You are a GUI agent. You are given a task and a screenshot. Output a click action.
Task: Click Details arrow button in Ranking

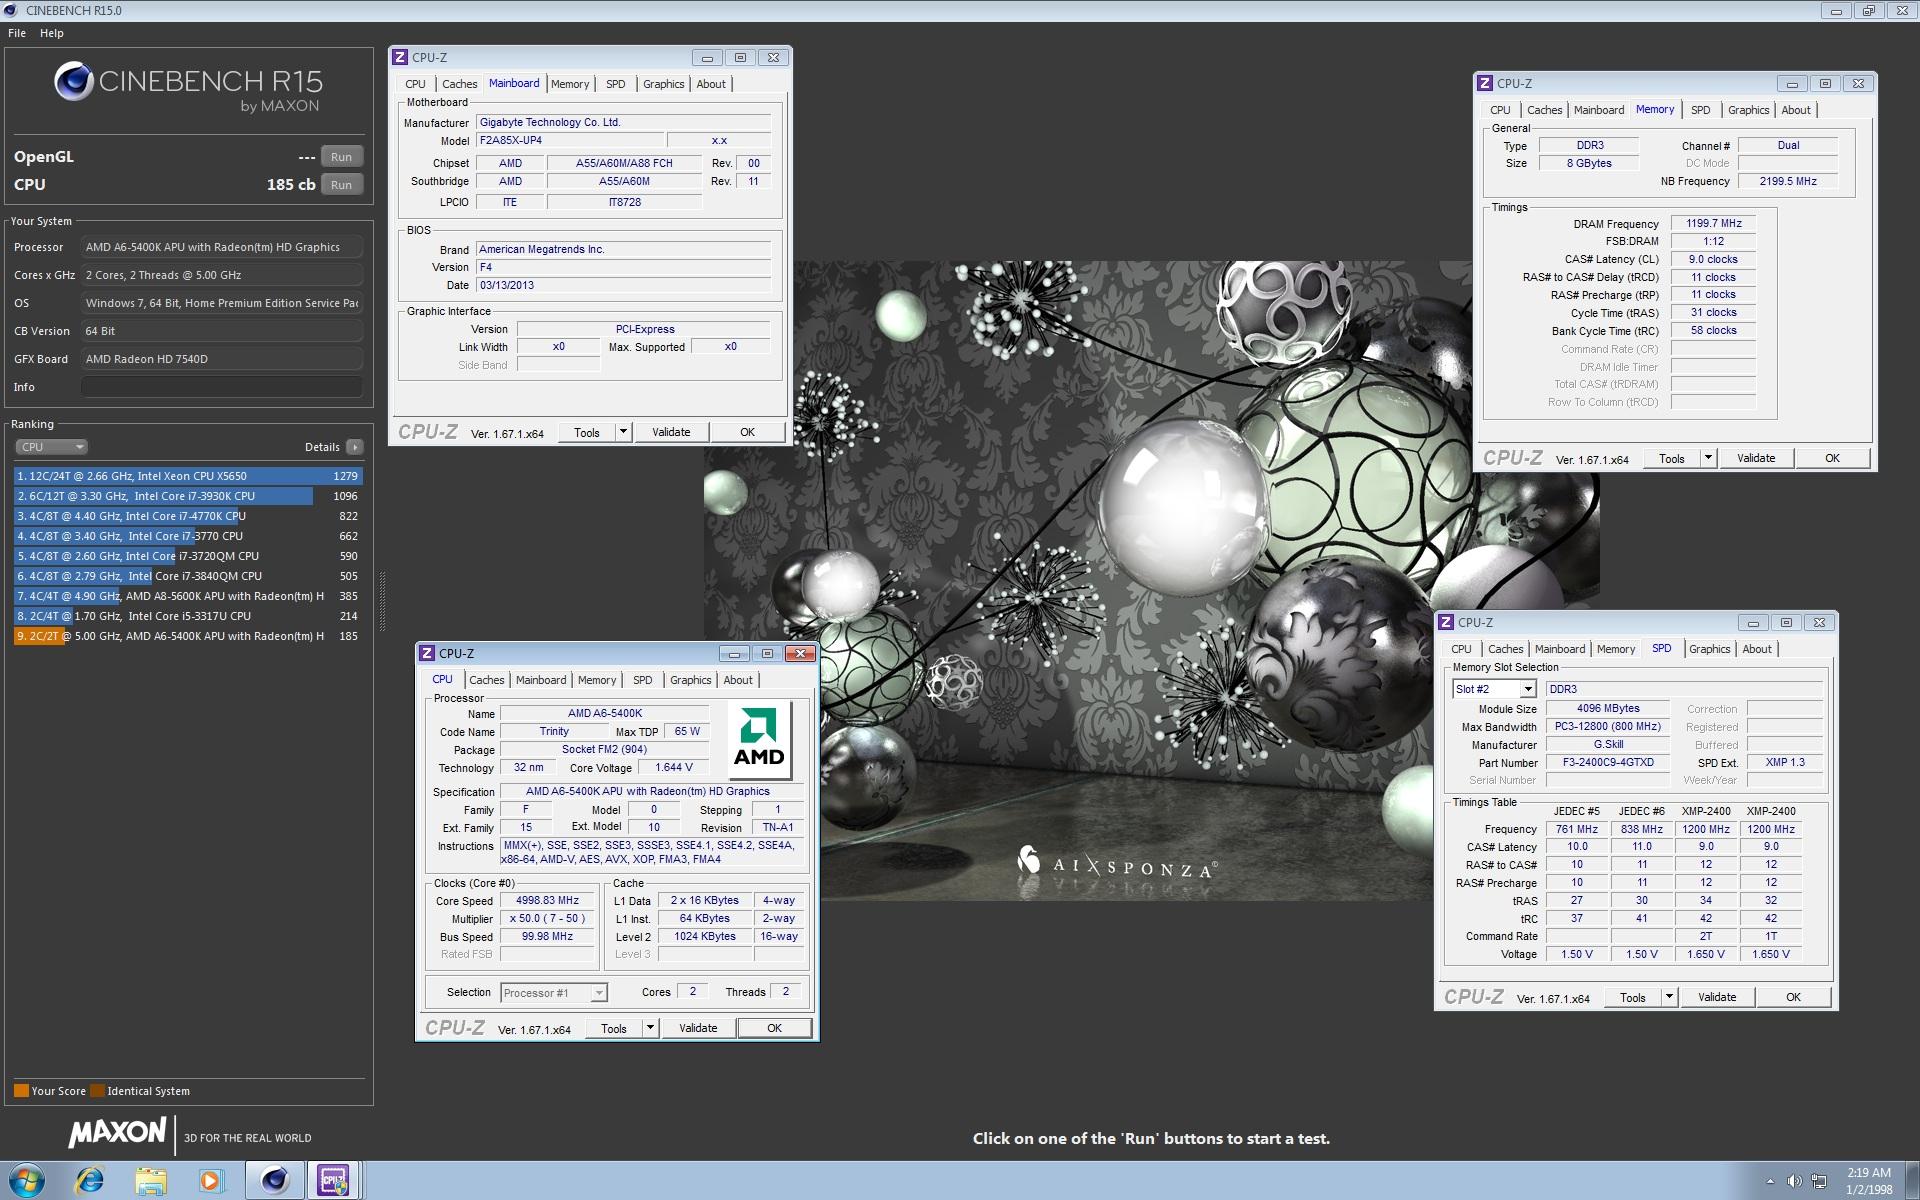click(355, 447)
